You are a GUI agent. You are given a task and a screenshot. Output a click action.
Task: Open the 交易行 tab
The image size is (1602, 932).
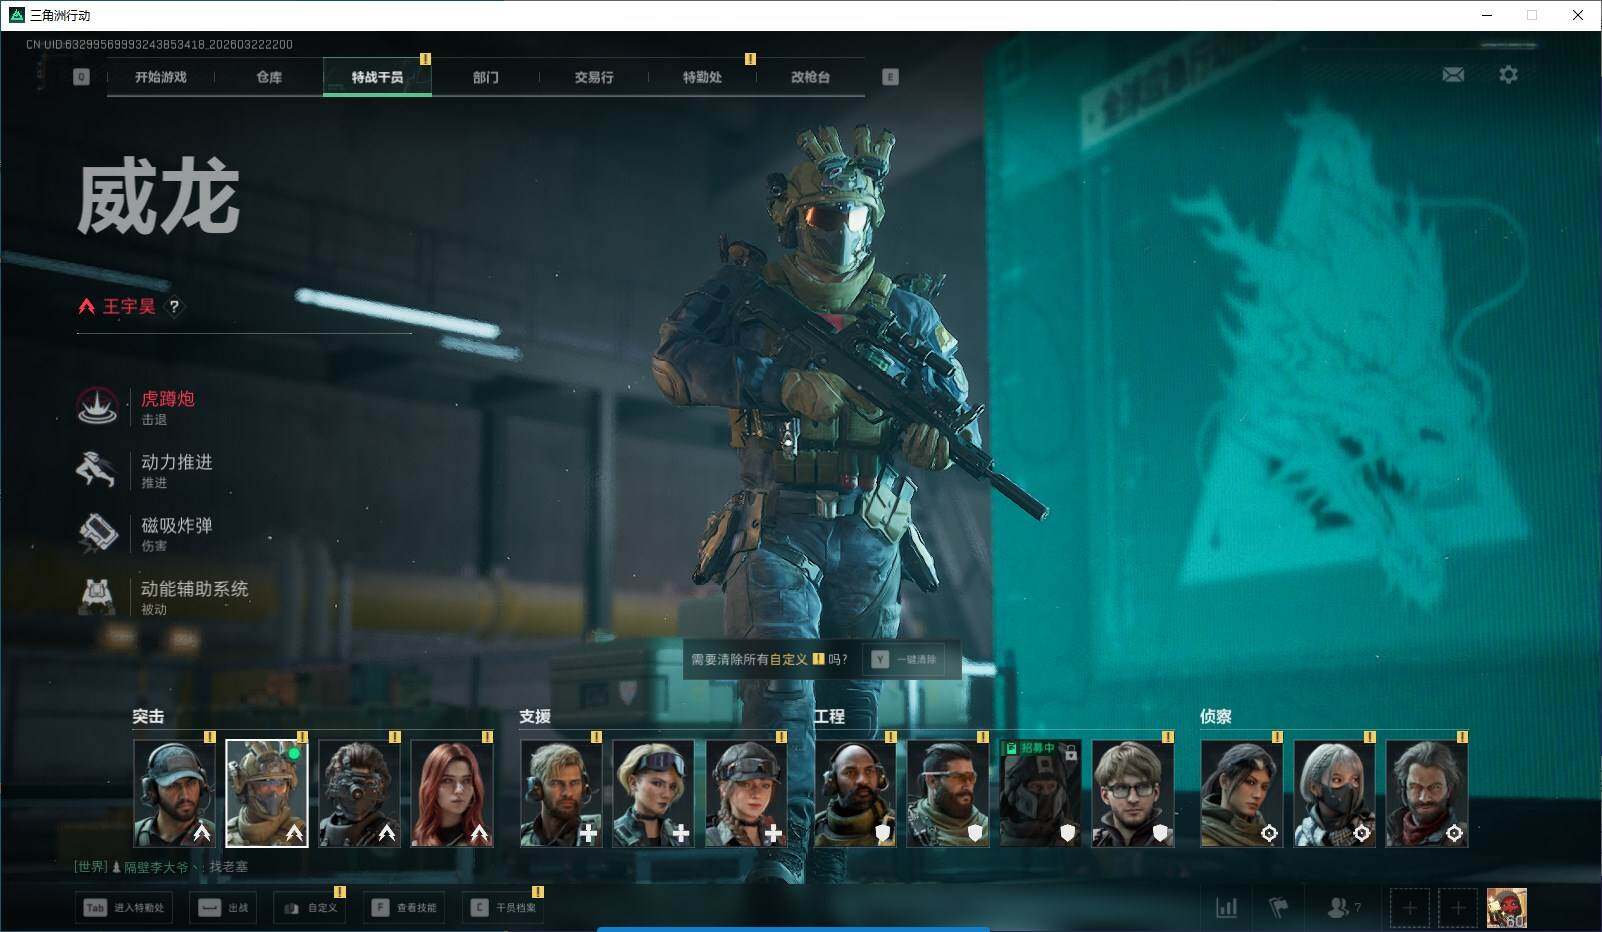click(x=594, y=77)
